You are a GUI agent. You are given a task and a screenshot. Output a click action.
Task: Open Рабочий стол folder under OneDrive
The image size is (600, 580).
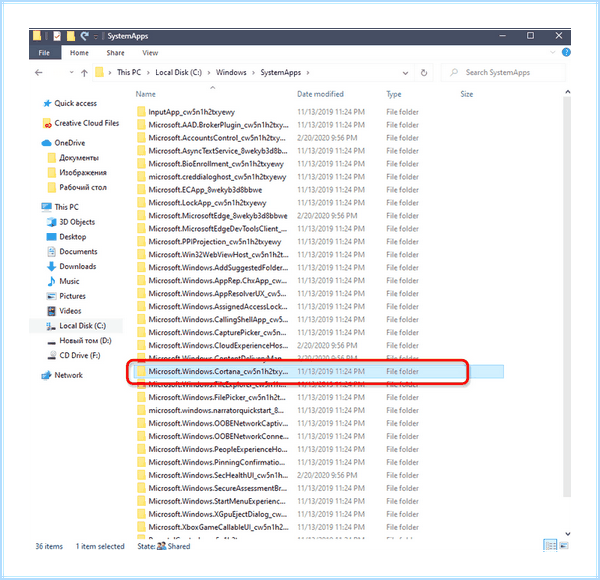(77, 187)
